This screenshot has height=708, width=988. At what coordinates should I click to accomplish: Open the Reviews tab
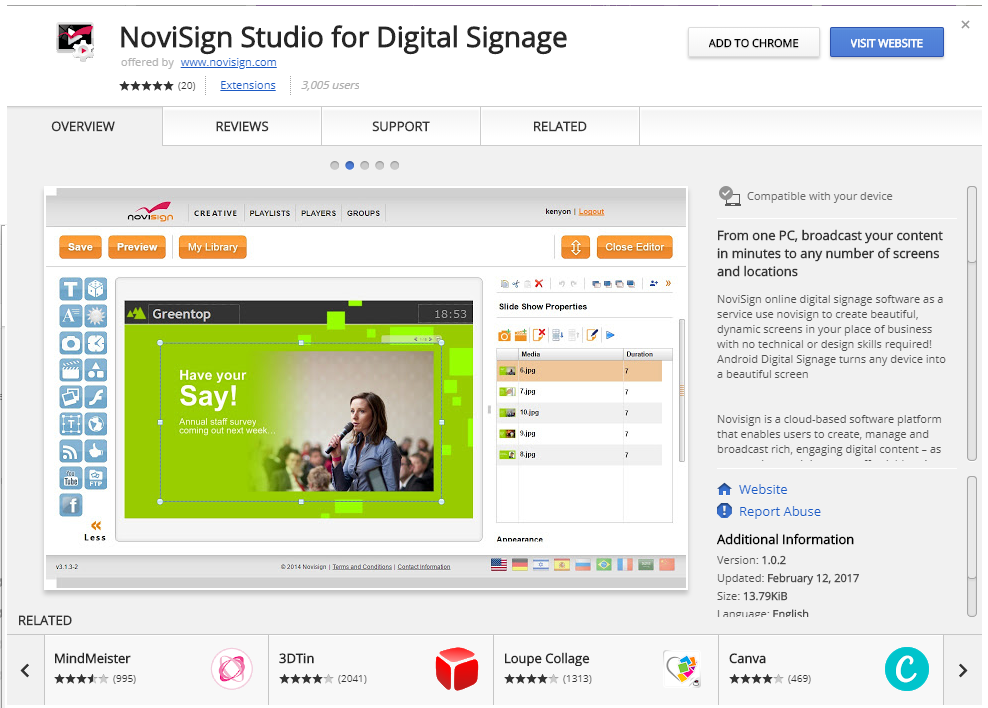coord(242,127)
